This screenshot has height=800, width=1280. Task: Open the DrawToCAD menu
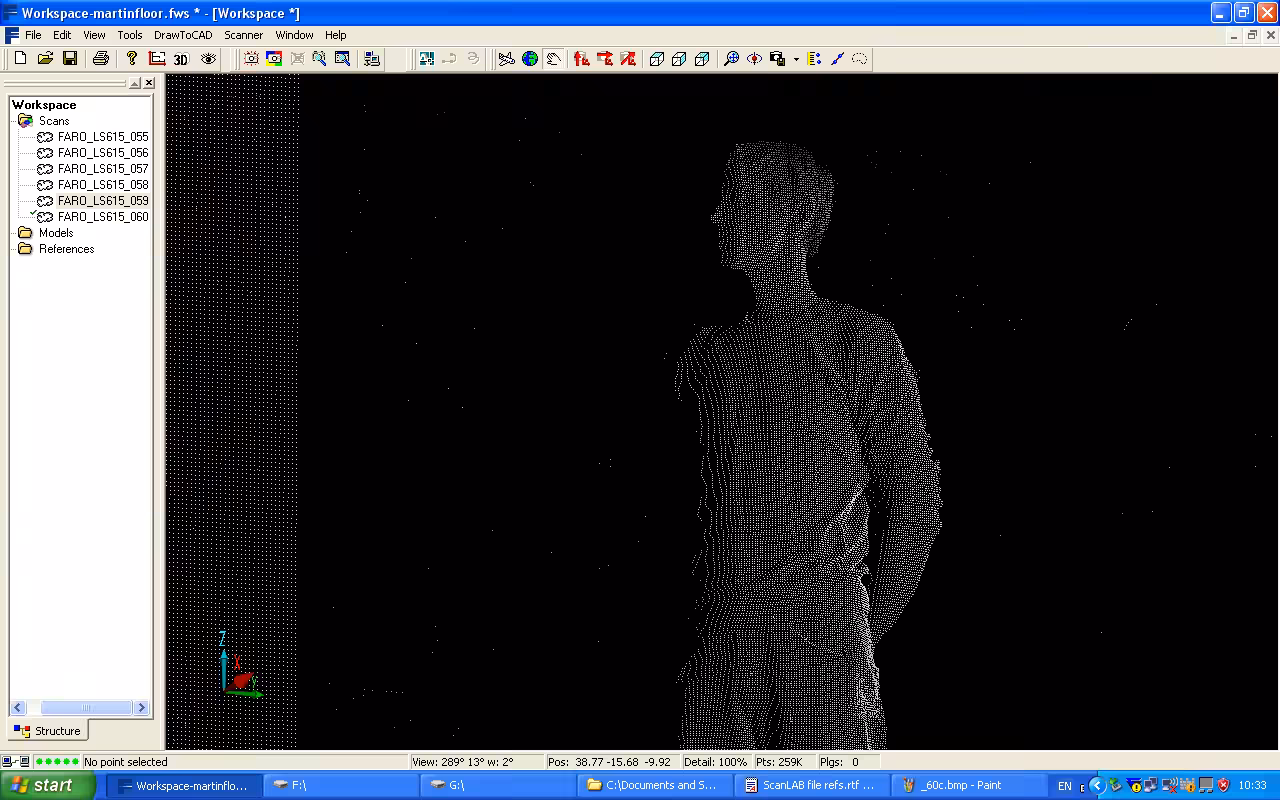point(183,35)
